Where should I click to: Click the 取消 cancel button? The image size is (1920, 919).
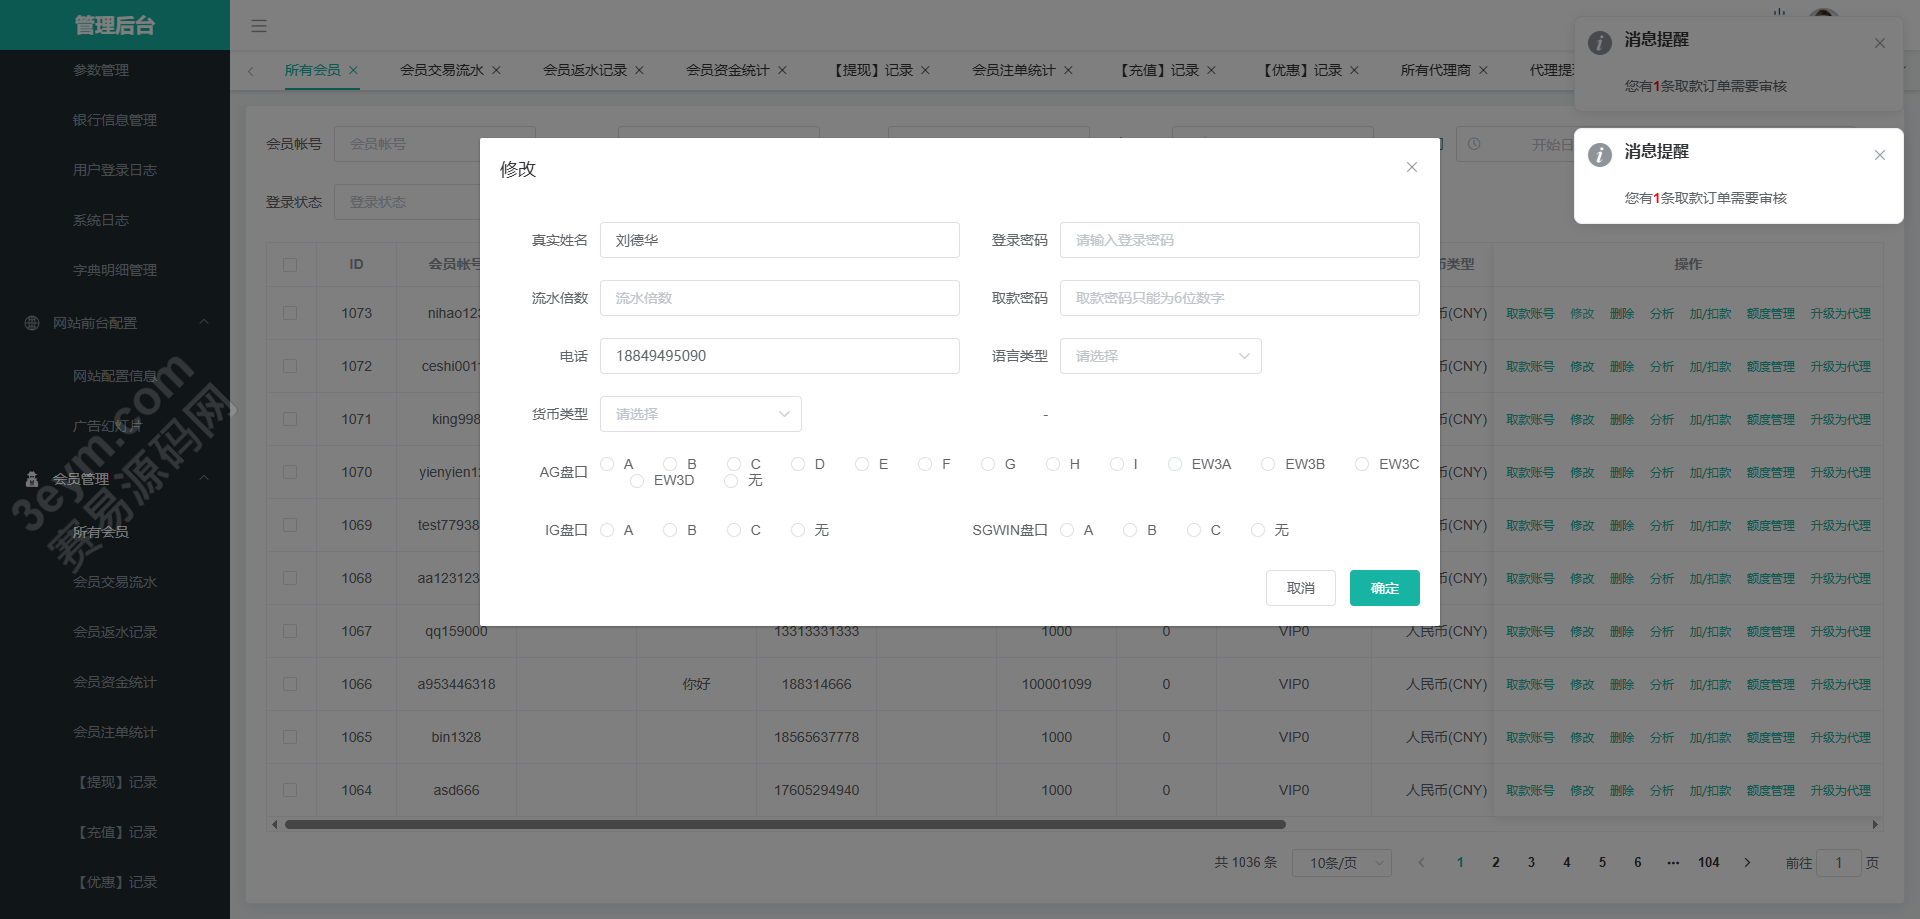(1300, 588)
